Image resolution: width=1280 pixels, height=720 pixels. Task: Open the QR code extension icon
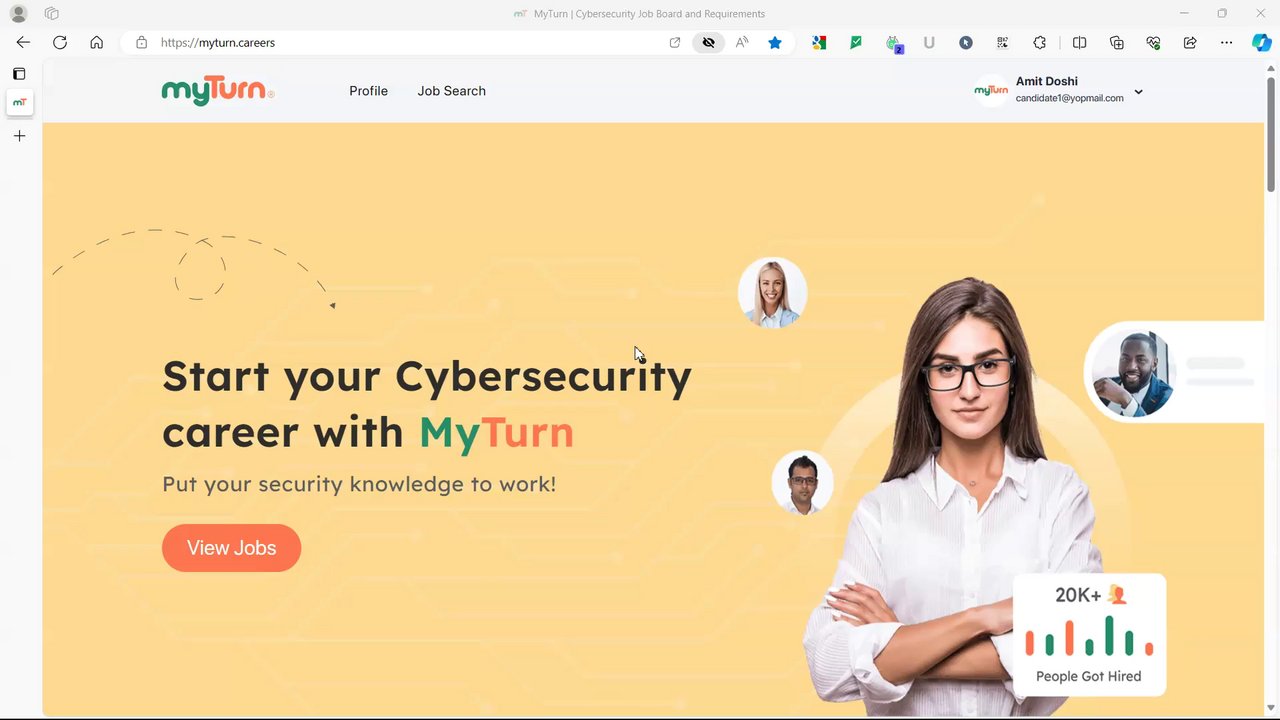(x=1002, y=43)
